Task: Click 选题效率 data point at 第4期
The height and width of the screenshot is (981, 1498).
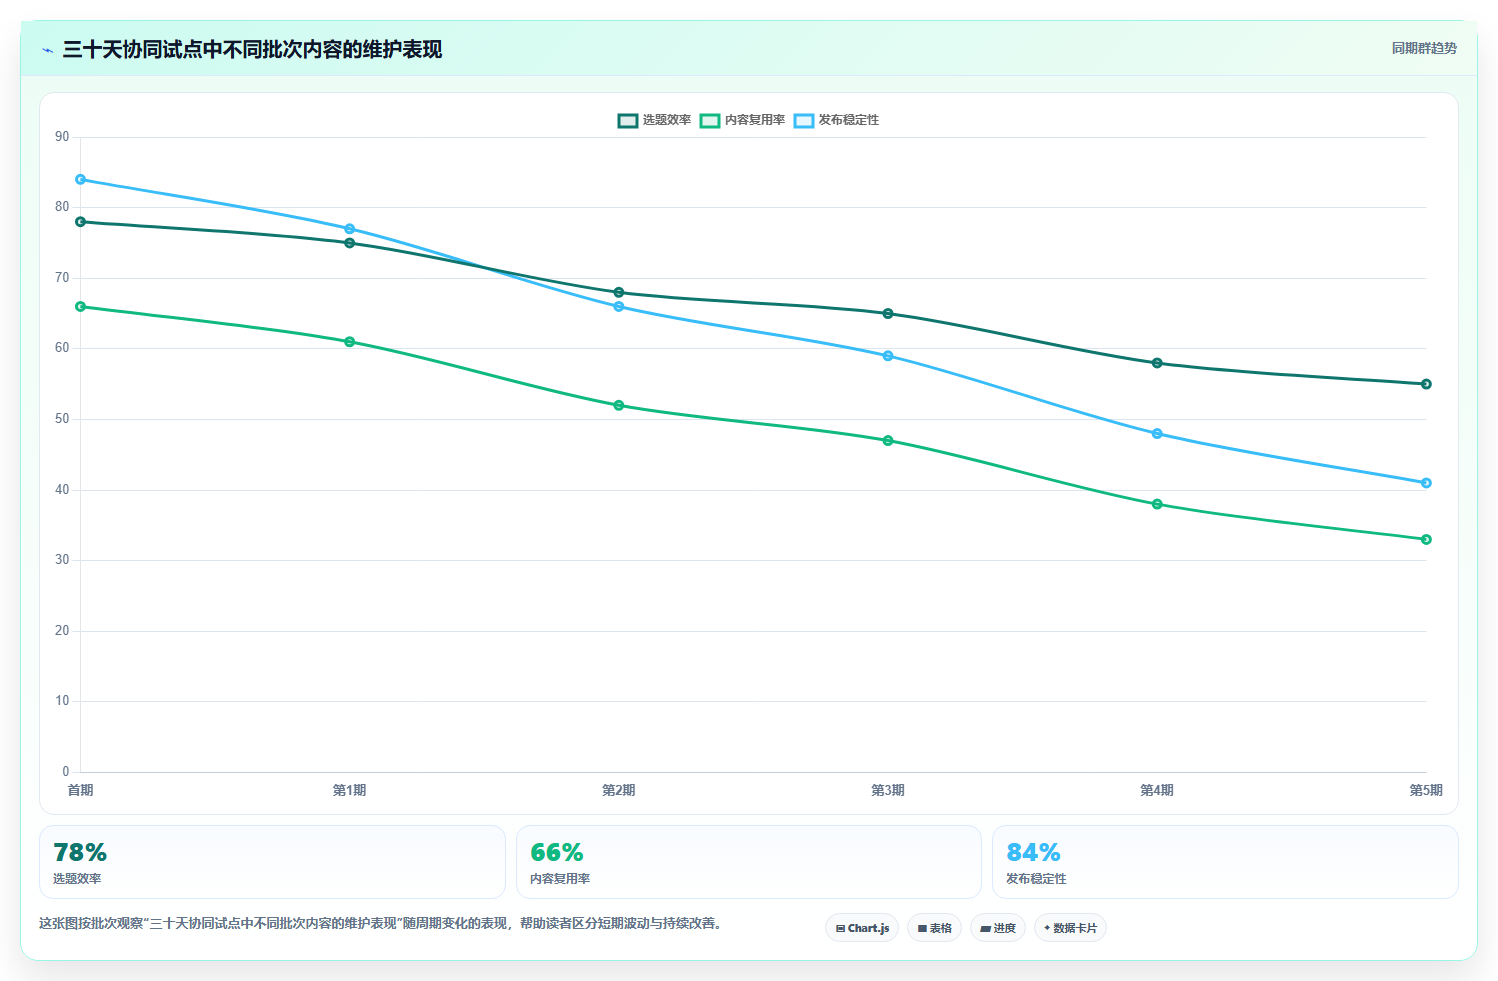Action: (1157, 363)
